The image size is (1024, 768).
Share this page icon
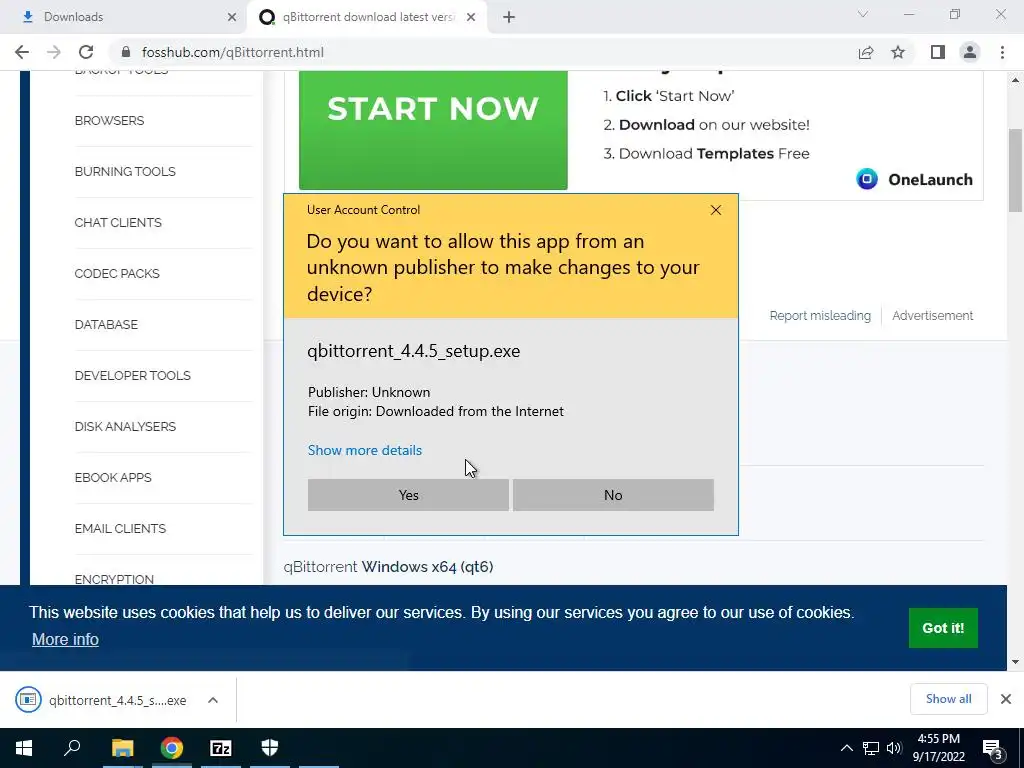click(x=866, y=52)
